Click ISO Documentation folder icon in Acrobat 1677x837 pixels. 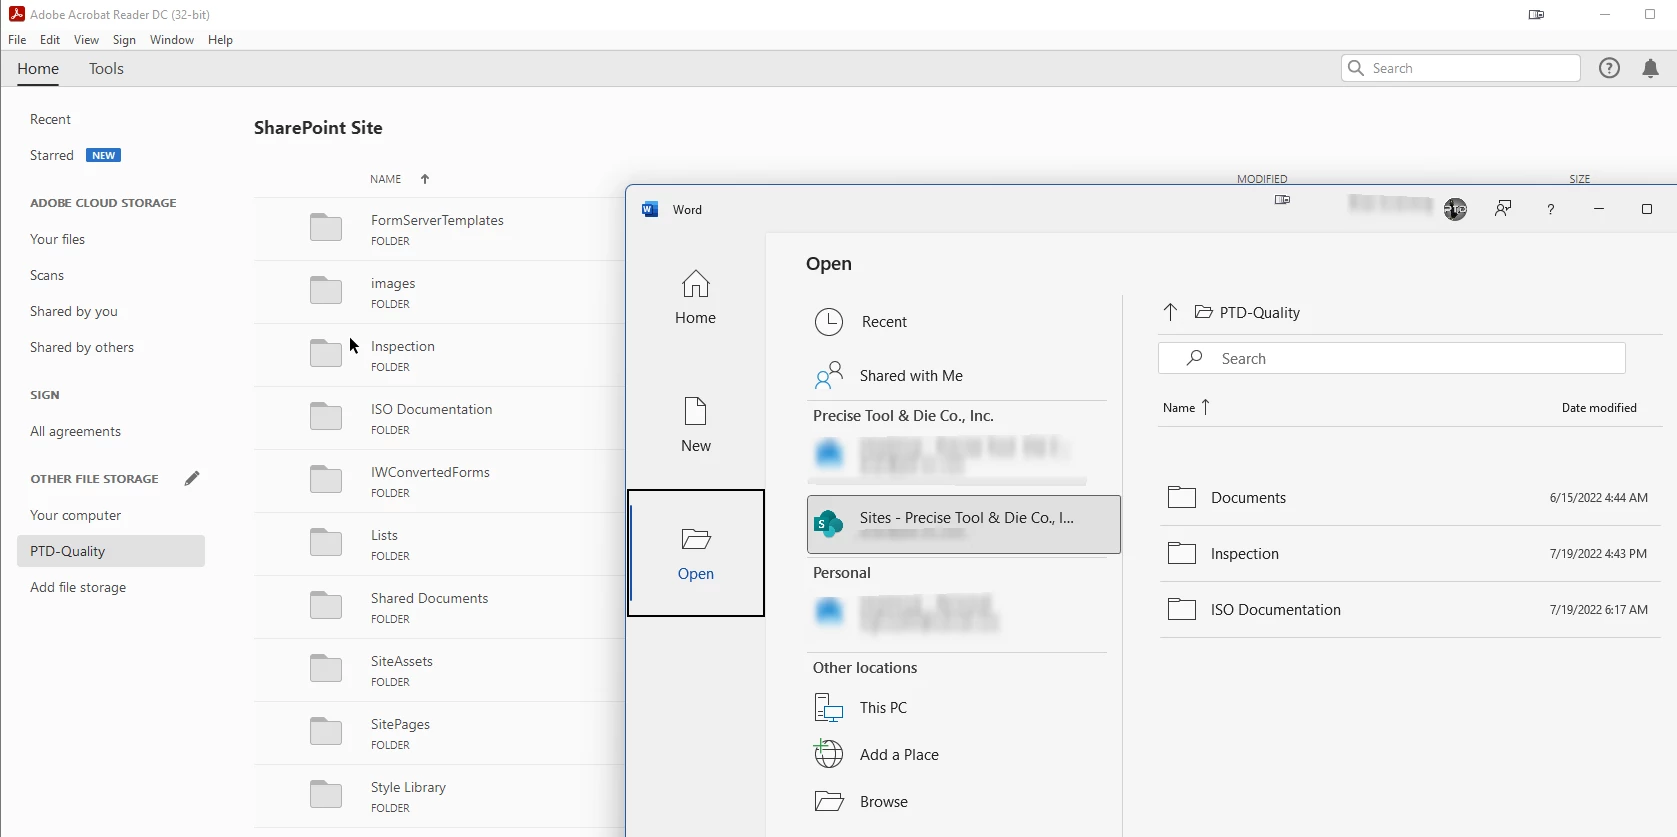(x=326, y=416)
